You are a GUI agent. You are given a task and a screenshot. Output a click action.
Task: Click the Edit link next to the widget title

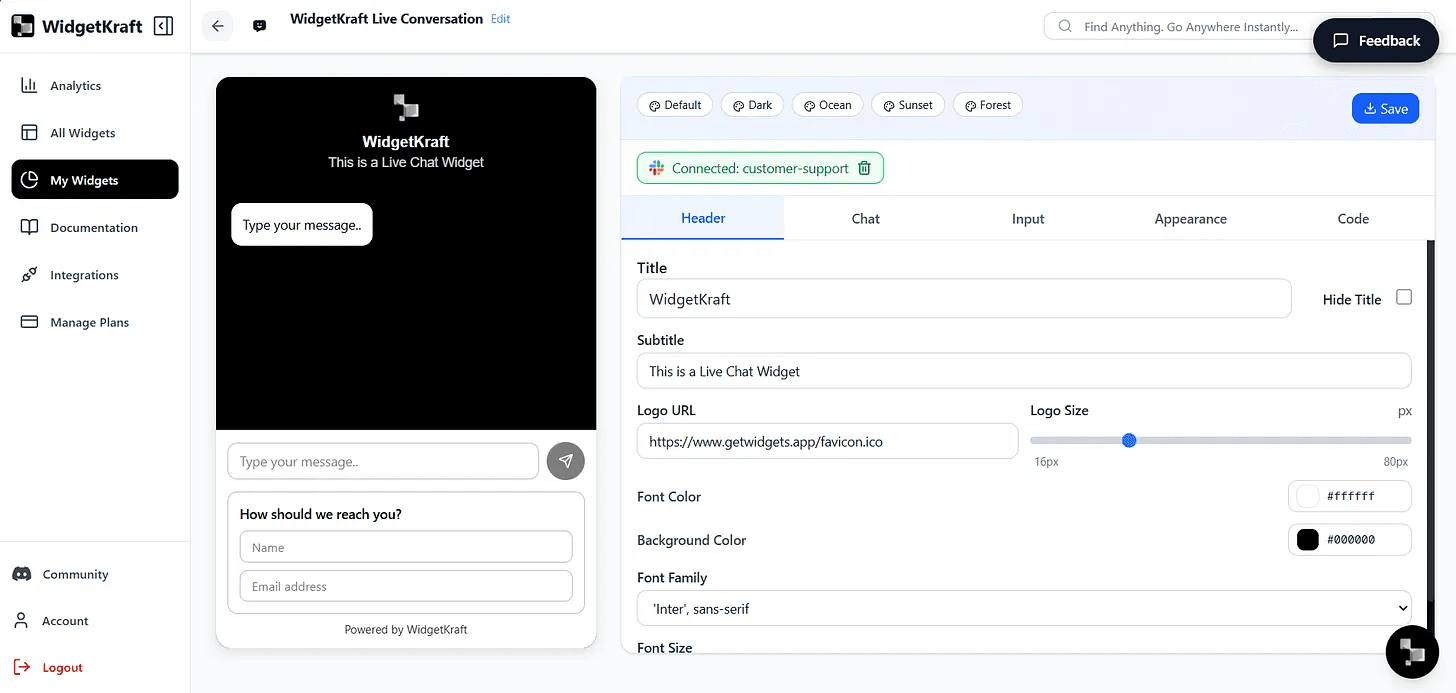pyautogui.click(x=499, y=18)
